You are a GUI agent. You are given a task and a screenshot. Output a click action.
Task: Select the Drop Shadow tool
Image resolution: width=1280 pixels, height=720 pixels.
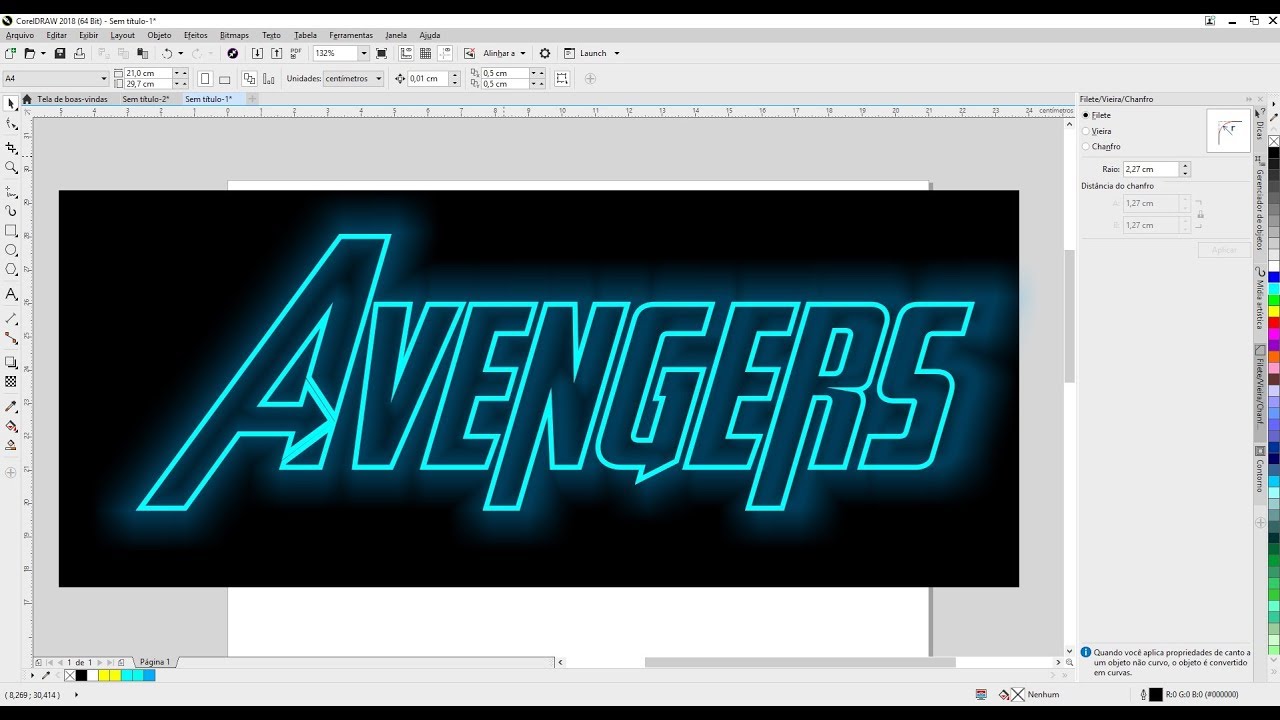tap(11, 362)
